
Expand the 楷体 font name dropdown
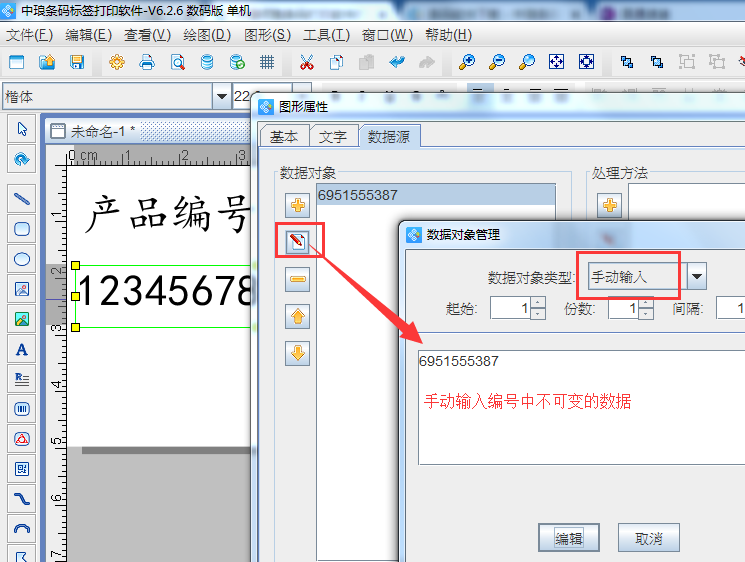tap(220, 97)
